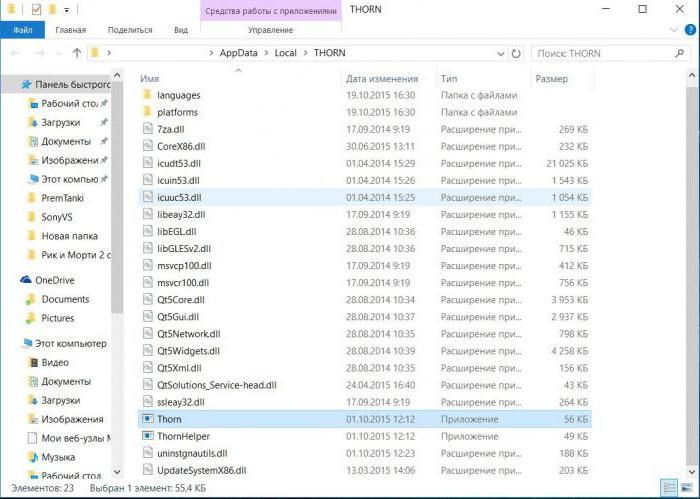Click the New folder icon in title bar
Image resolution: width=700 pixels, height=499 pixels.
(52, 9)
